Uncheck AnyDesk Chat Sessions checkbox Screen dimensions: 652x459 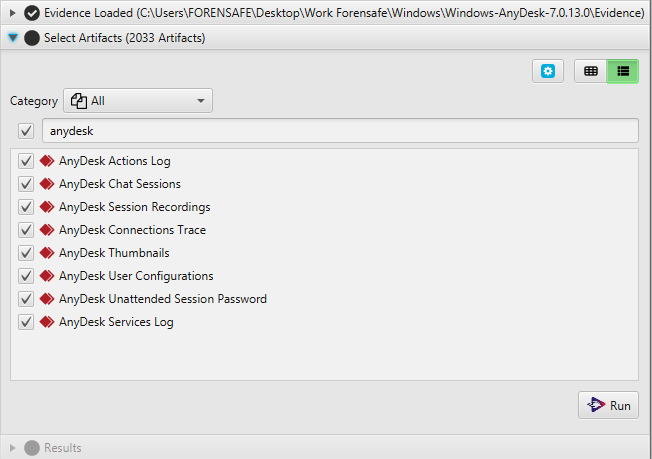coord(26,184)
